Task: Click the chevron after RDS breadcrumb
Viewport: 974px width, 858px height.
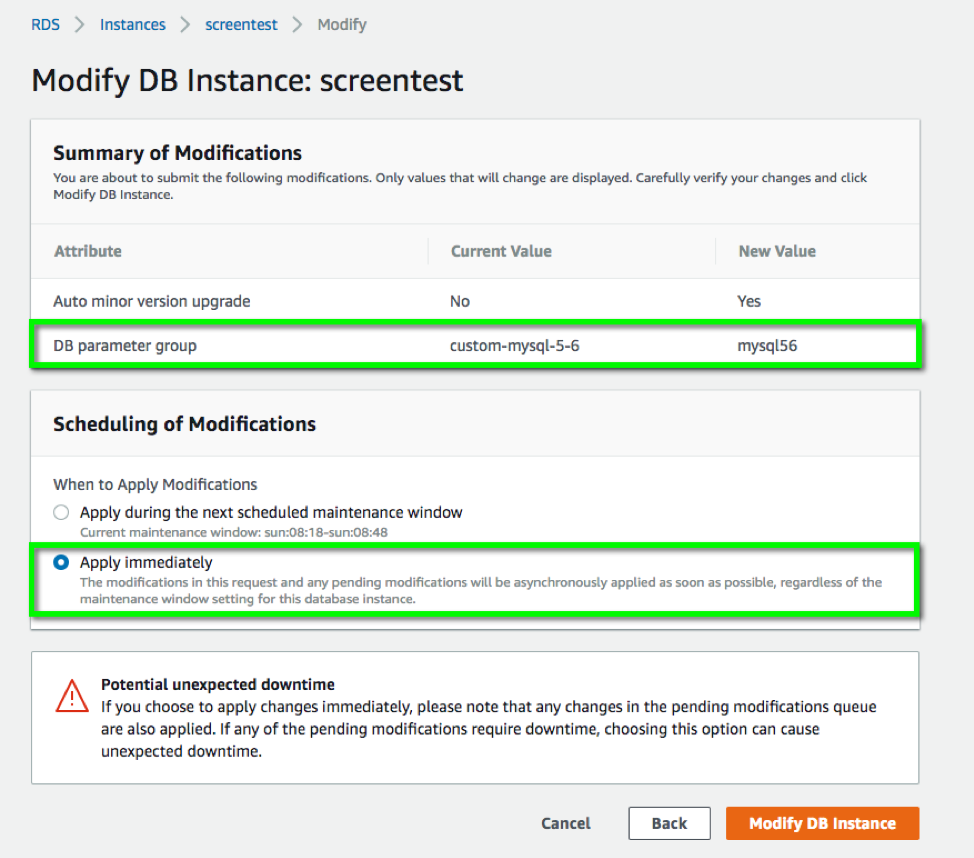Action: pyautogui.click(x=80, y=25)
